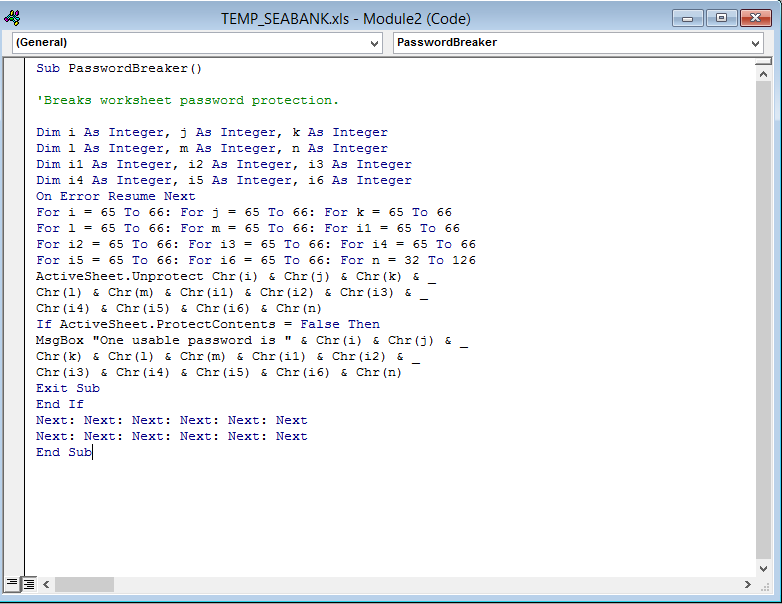
Task: Minimize the Module2 code window
Action: click(687, 18)
